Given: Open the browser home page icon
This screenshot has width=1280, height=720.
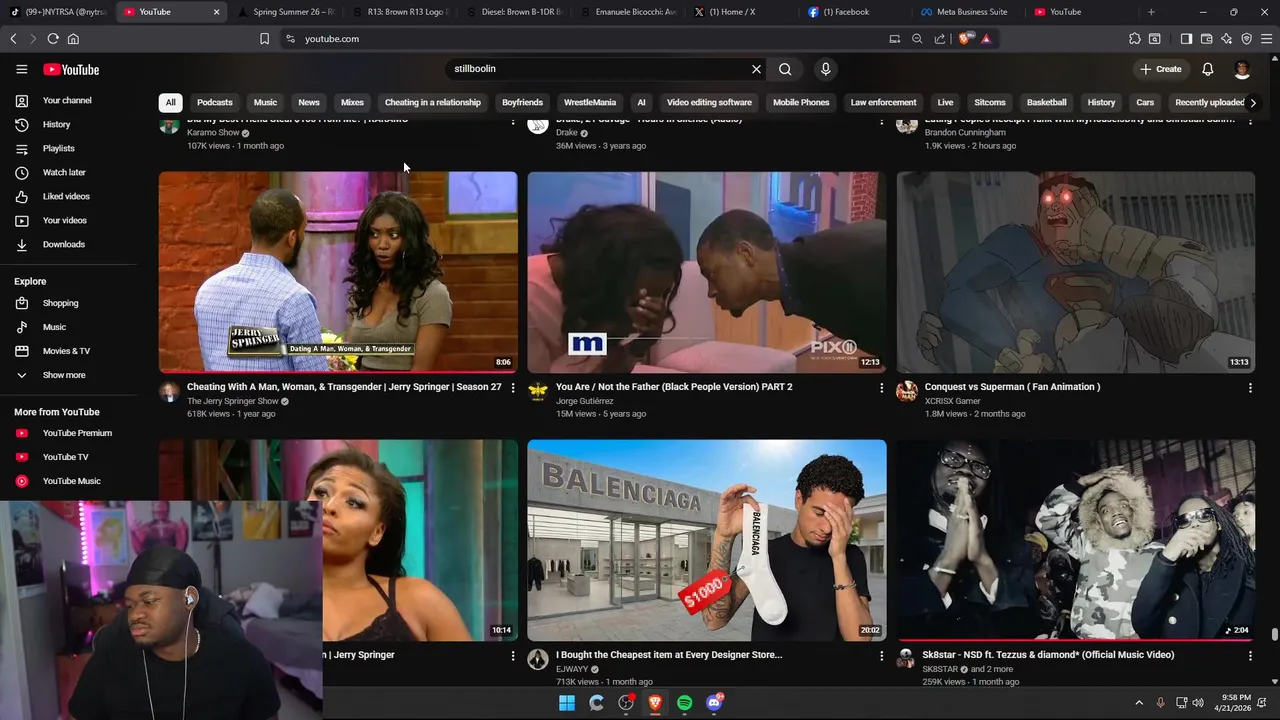Looking at the screenshot, I should click(x=73, y=39).
